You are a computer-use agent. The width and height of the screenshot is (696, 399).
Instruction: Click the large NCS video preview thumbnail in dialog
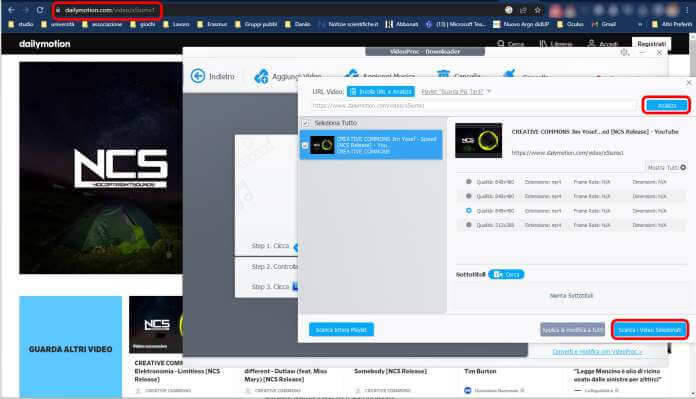[x=478, y=140]
